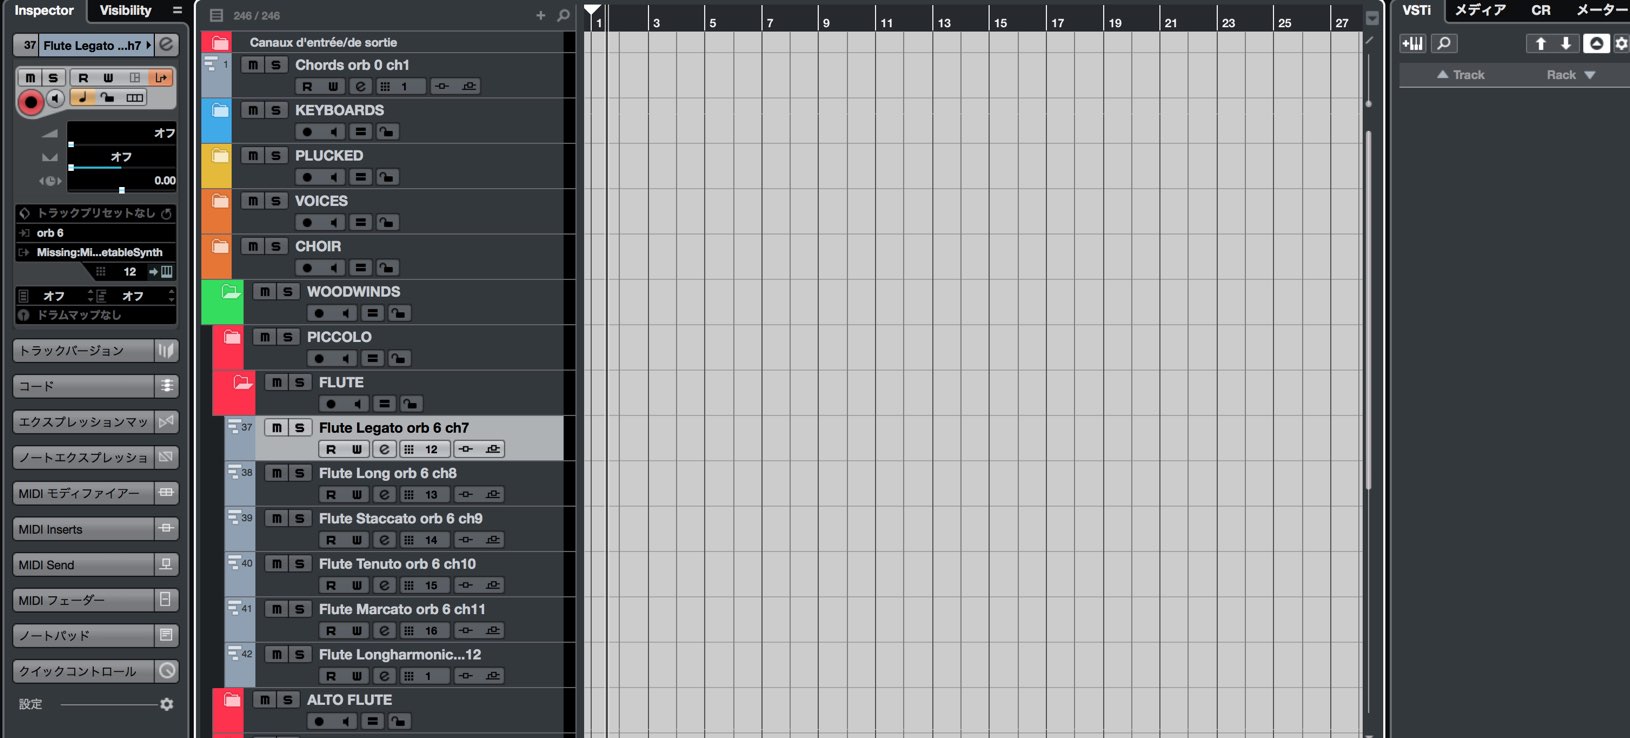
Task: Click the musical timebase note icon in Inspector
Action: point(82,98)
